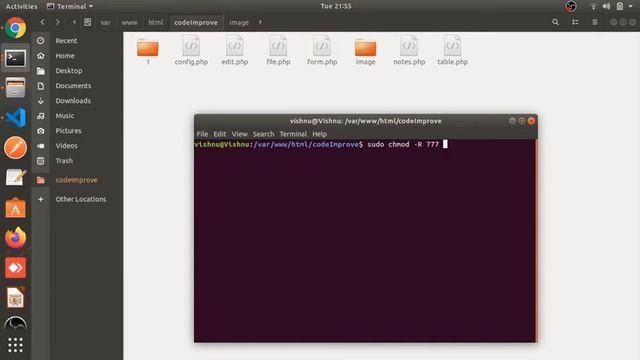Image resolution: width=640 pixels, height=360 pixels.
Task: Navigate to www in path bar
Action: pyautogui.click(x=129, y=22)
